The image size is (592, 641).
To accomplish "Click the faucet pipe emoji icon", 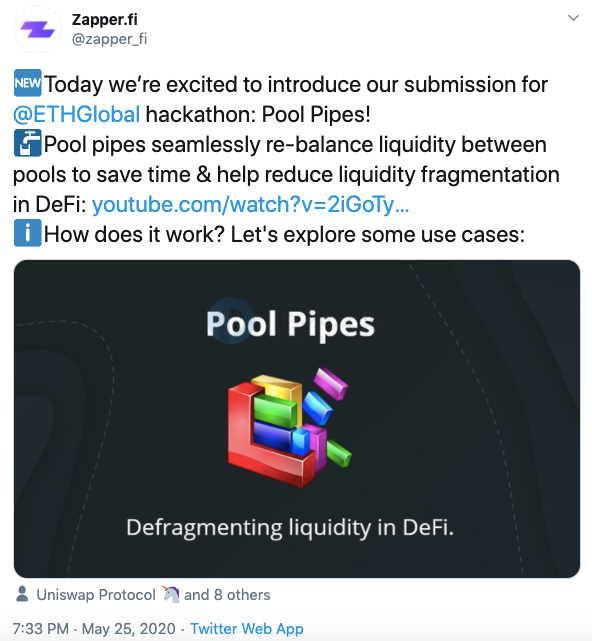I will point(27,143).
